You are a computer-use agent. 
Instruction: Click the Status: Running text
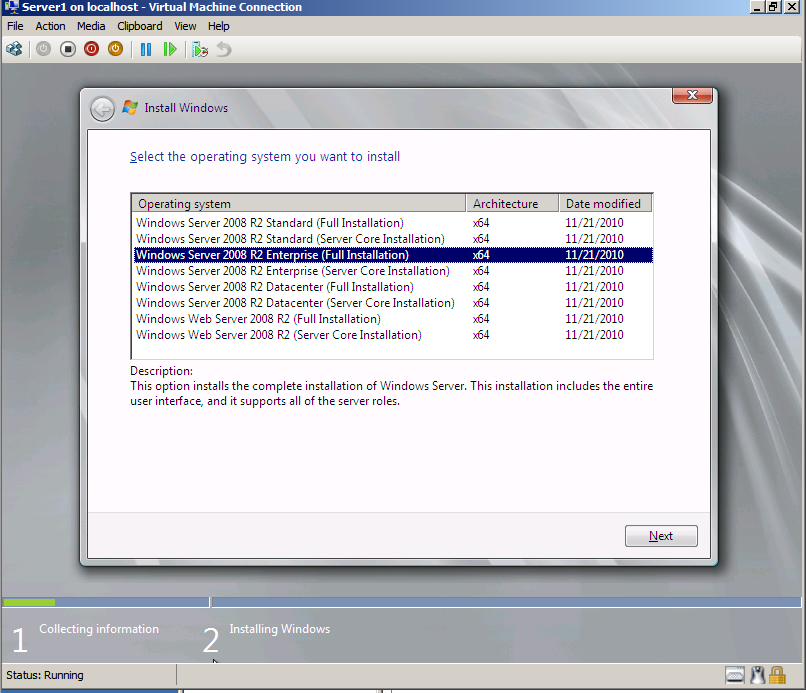pos(45,675)
